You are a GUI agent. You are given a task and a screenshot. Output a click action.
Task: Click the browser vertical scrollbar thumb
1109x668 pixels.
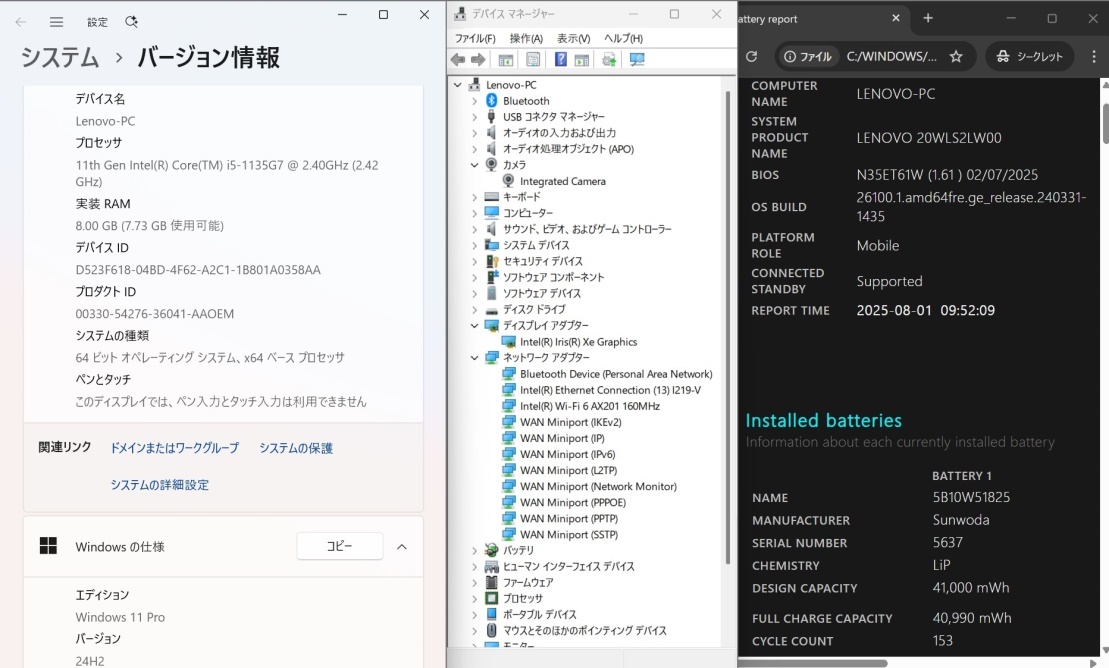pos(1105,124)
